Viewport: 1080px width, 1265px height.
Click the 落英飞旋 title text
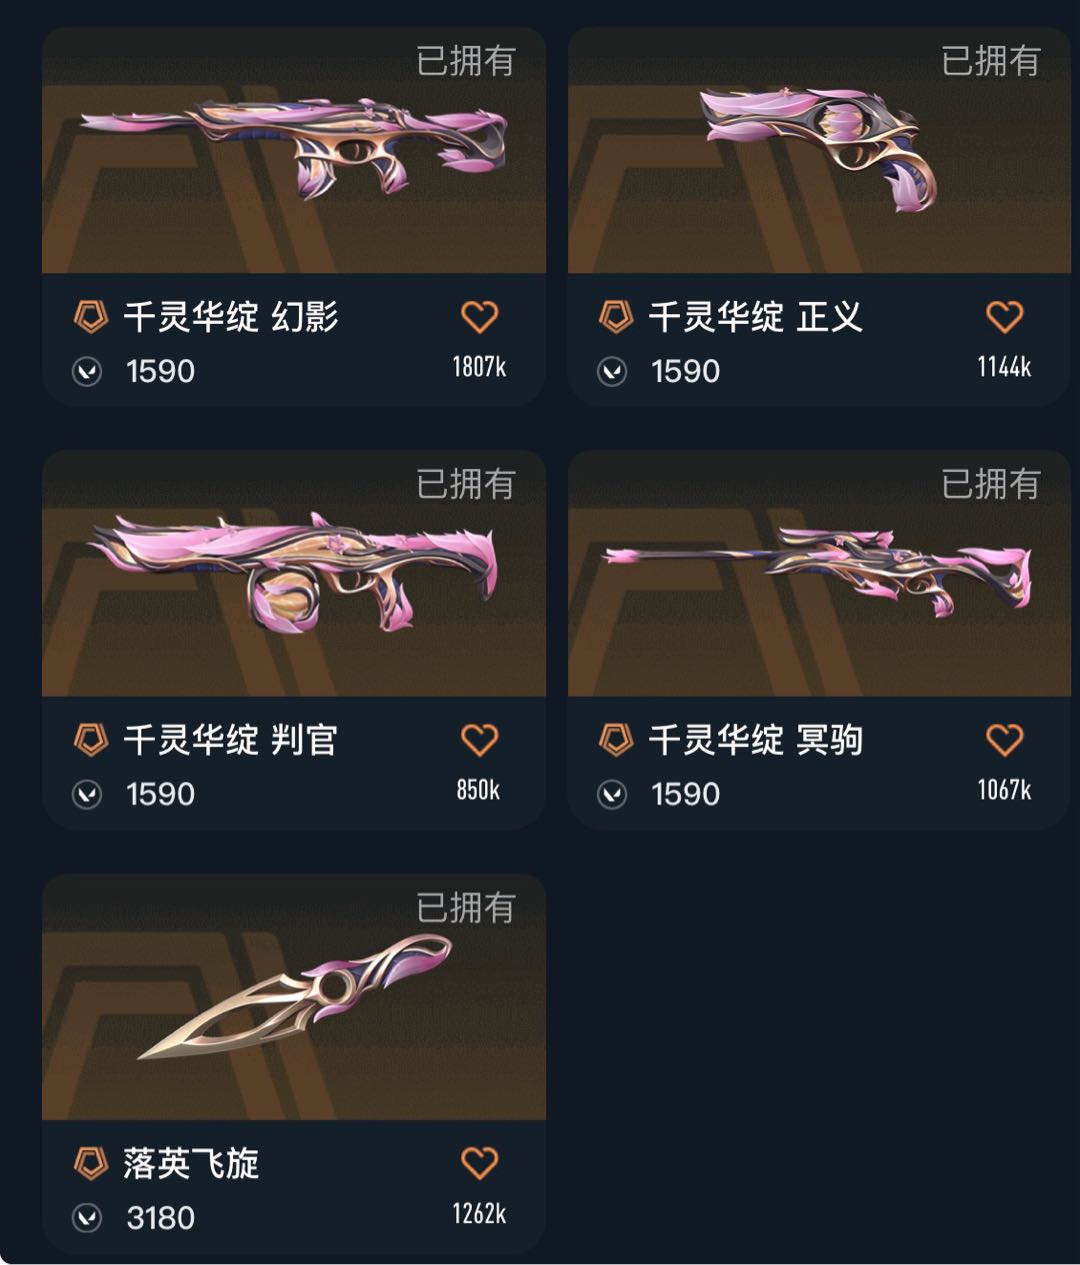(191, 1164)
